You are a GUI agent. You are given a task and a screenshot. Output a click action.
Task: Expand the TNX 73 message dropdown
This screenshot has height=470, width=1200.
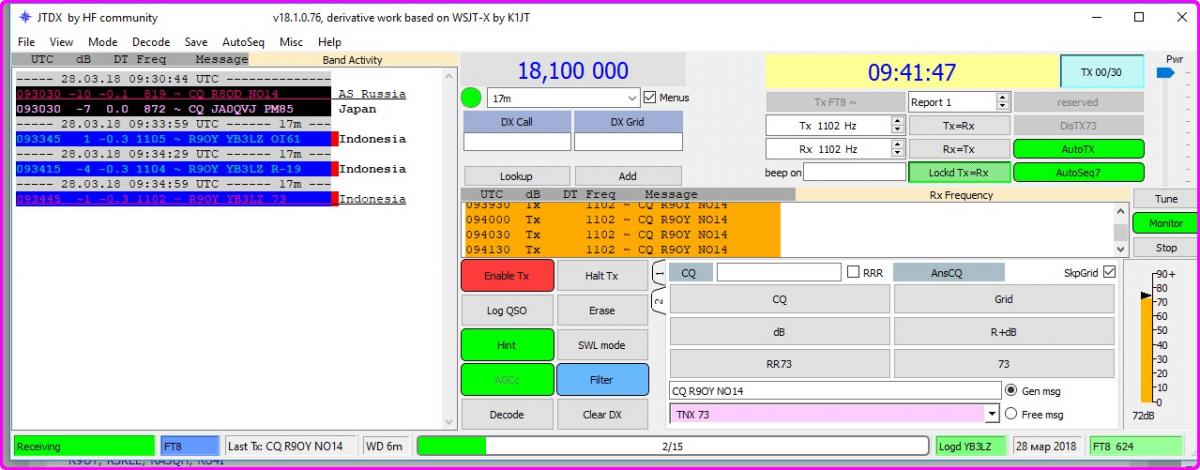click(x=992, y=414)
